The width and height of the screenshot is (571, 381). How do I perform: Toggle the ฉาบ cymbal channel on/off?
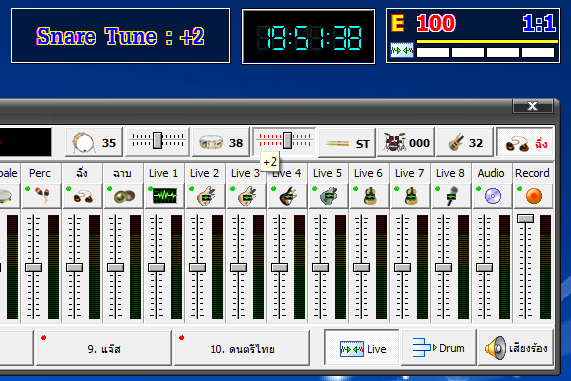pos(123,196)
